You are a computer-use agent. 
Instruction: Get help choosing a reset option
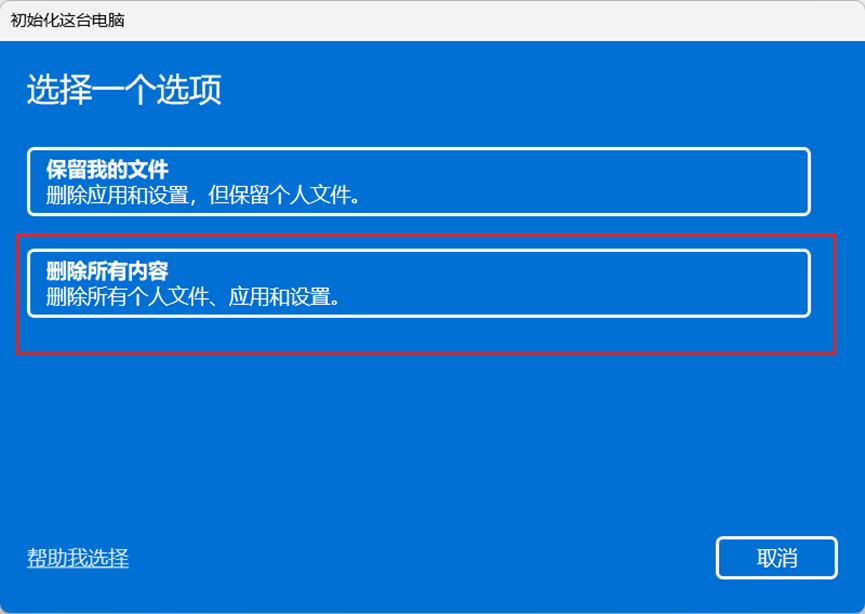[78, 558]
